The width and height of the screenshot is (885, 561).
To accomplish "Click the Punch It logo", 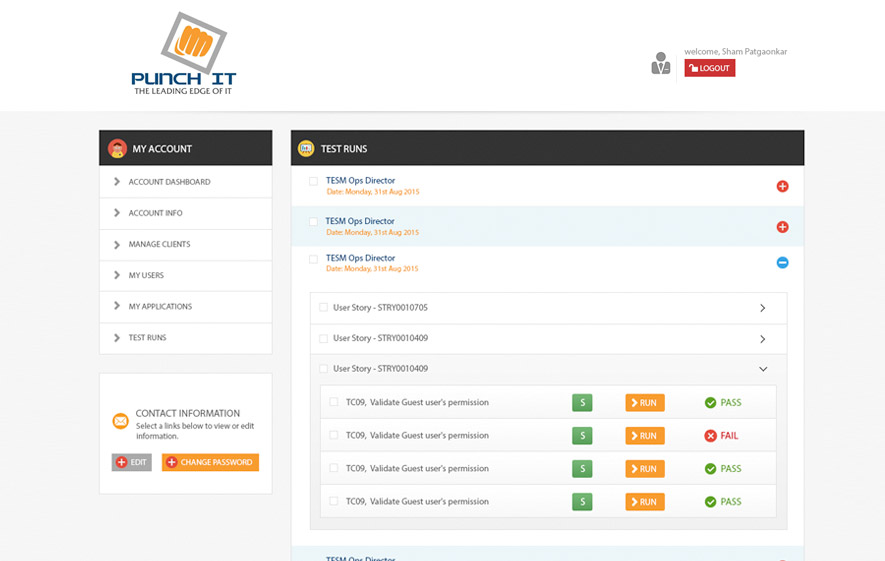I will [x=183, y=54].
